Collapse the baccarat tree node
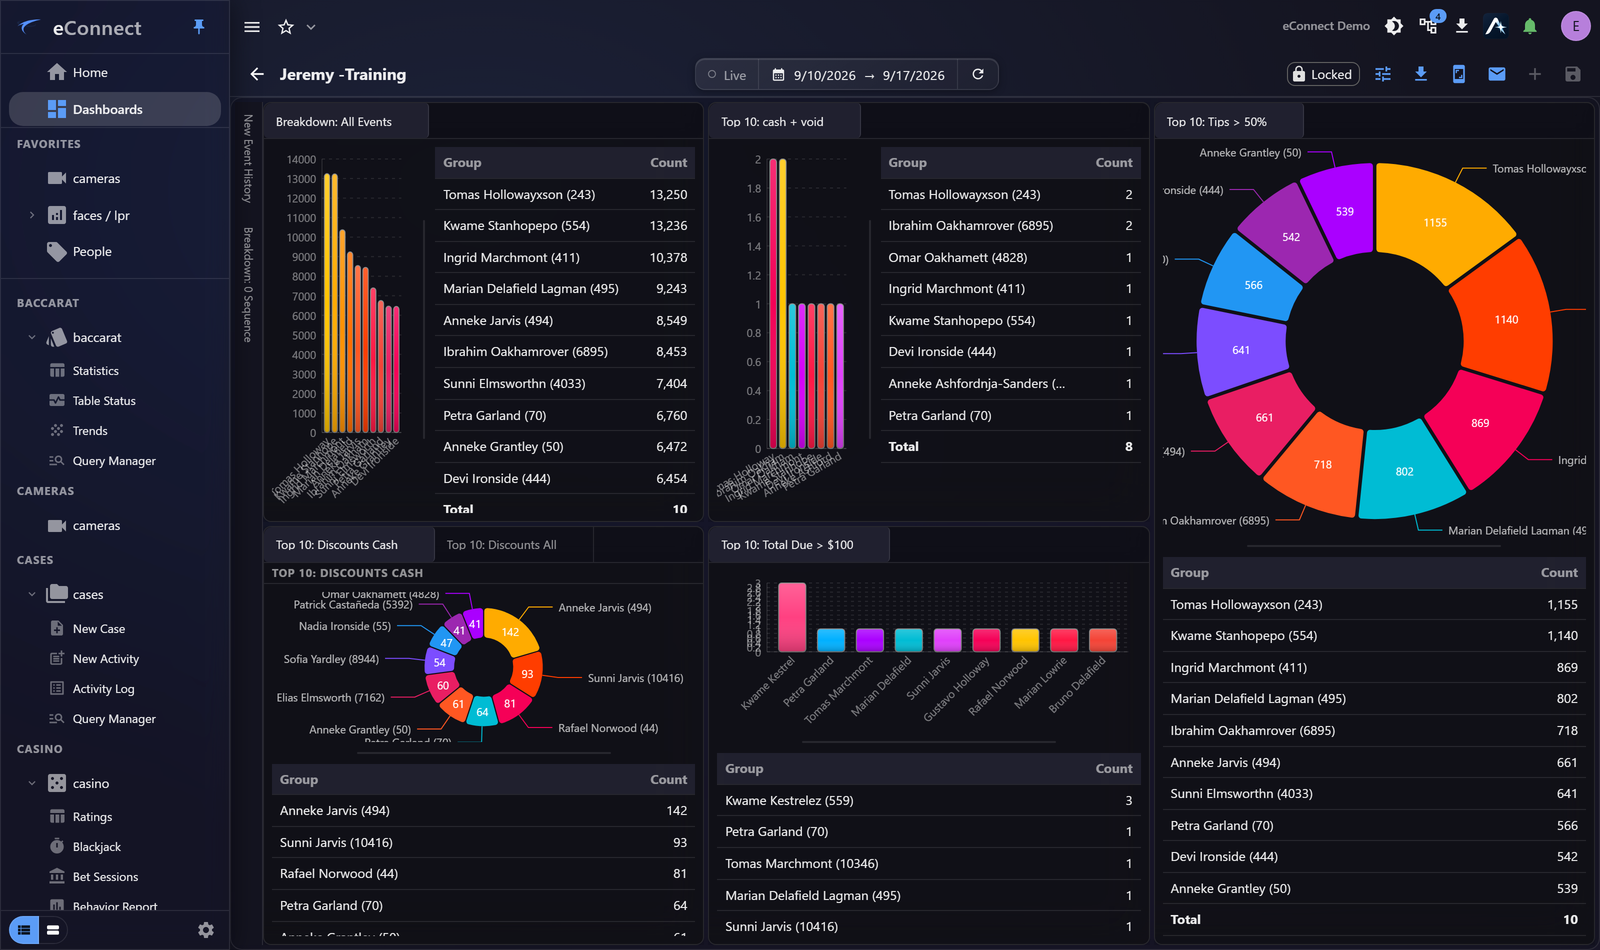The width and height of the screenshot is (1600, 950). (x=32, y=337)
